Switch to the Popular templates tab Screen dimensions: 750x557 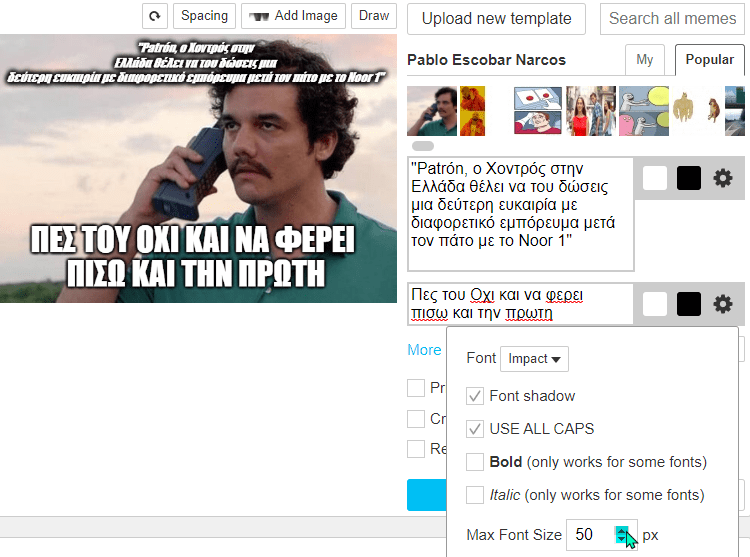pyautogui.click(x=709, y=60)
